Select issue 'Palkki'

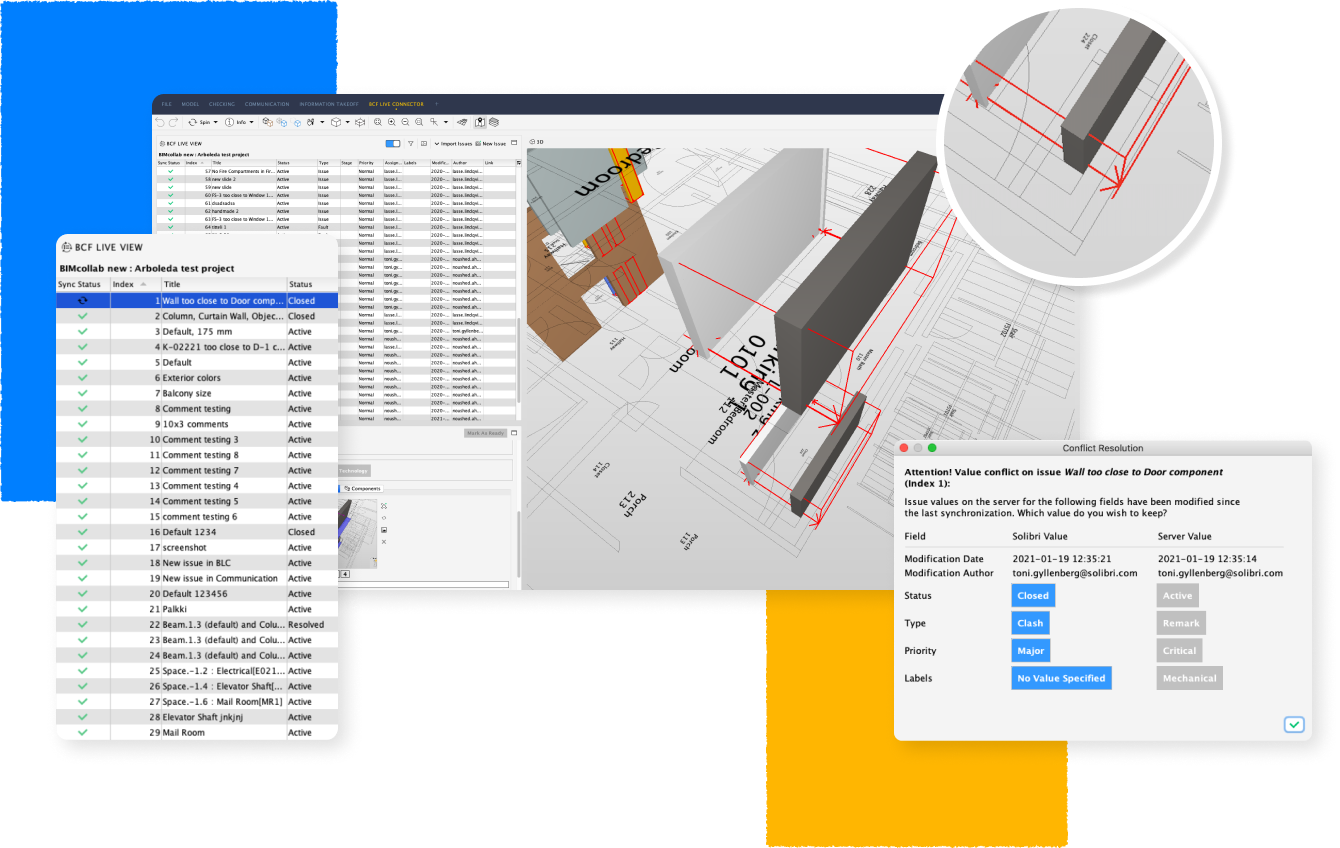(x=197, y=609)
